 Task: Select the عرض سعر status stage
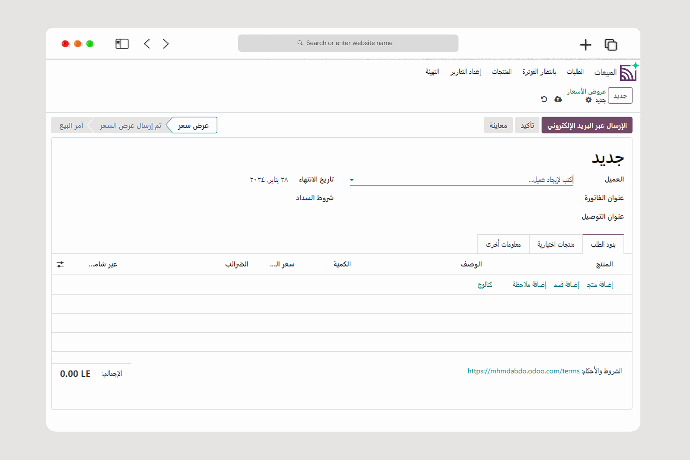193,126
